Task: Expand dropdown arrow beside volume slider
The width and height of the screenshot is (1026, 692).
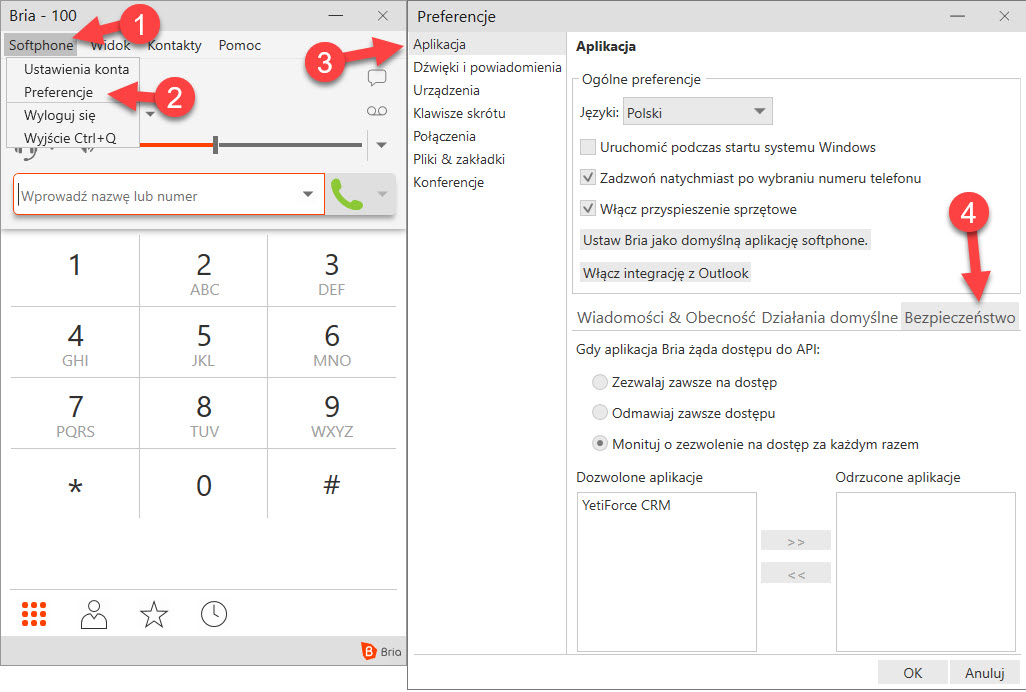Action: click(382, 145)
